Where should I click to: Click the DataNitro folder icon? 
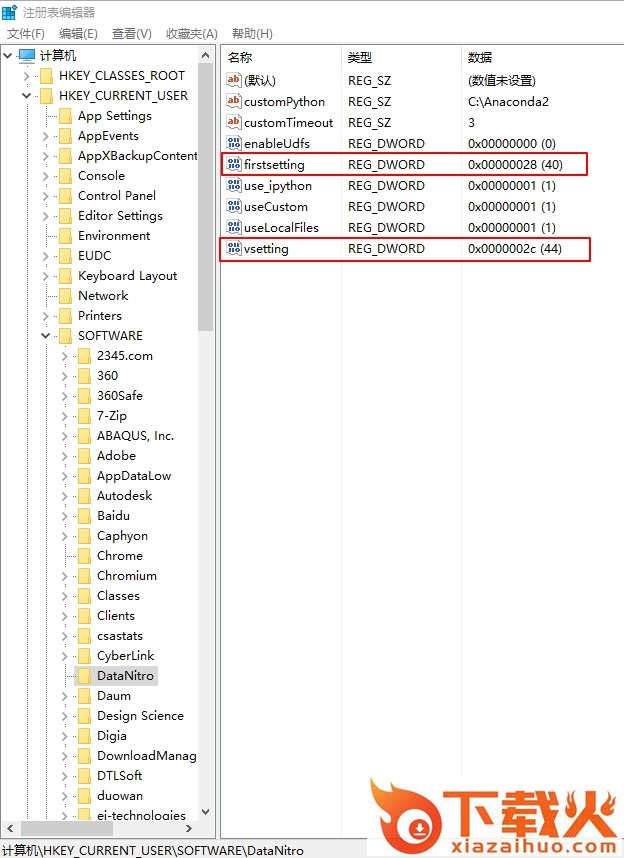[84, 675]
